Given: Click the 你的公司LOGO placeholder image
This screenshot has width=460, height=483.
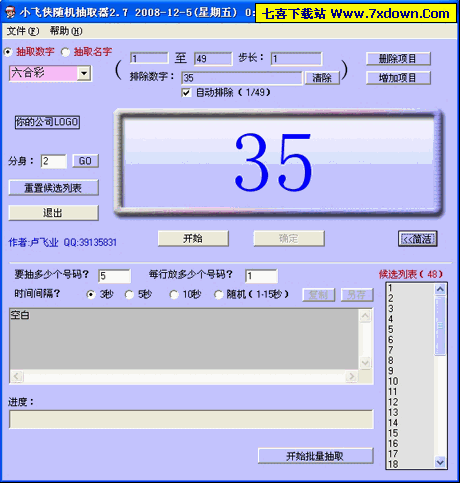Looking at the screenshot, I should pos(47,122).
